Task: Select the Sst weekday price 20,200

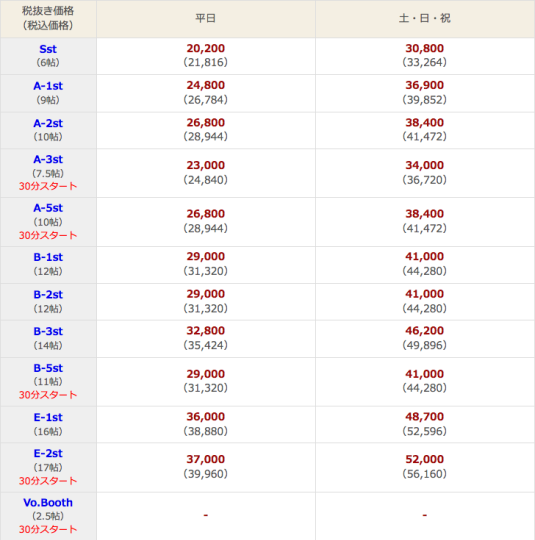Action: [206, 48]
